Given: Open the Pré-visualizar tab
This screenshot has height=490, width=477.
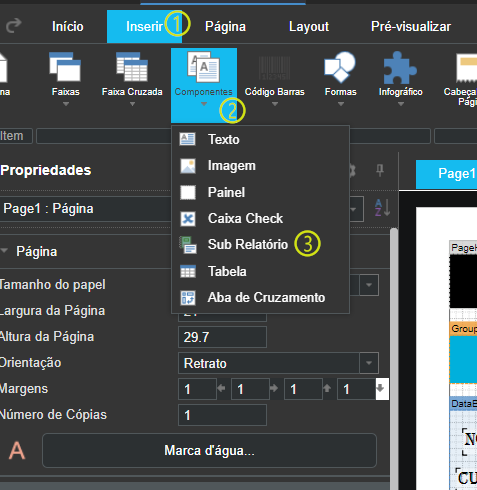Looking at the screenshot, I should (x=411, y=27).
